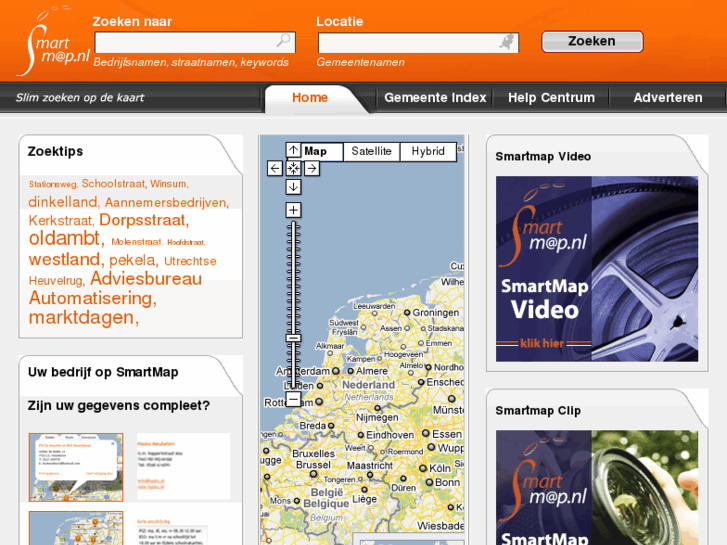Screen dimensions: 727x545
Task: Zoom in the map with plus
Action: 293,210
